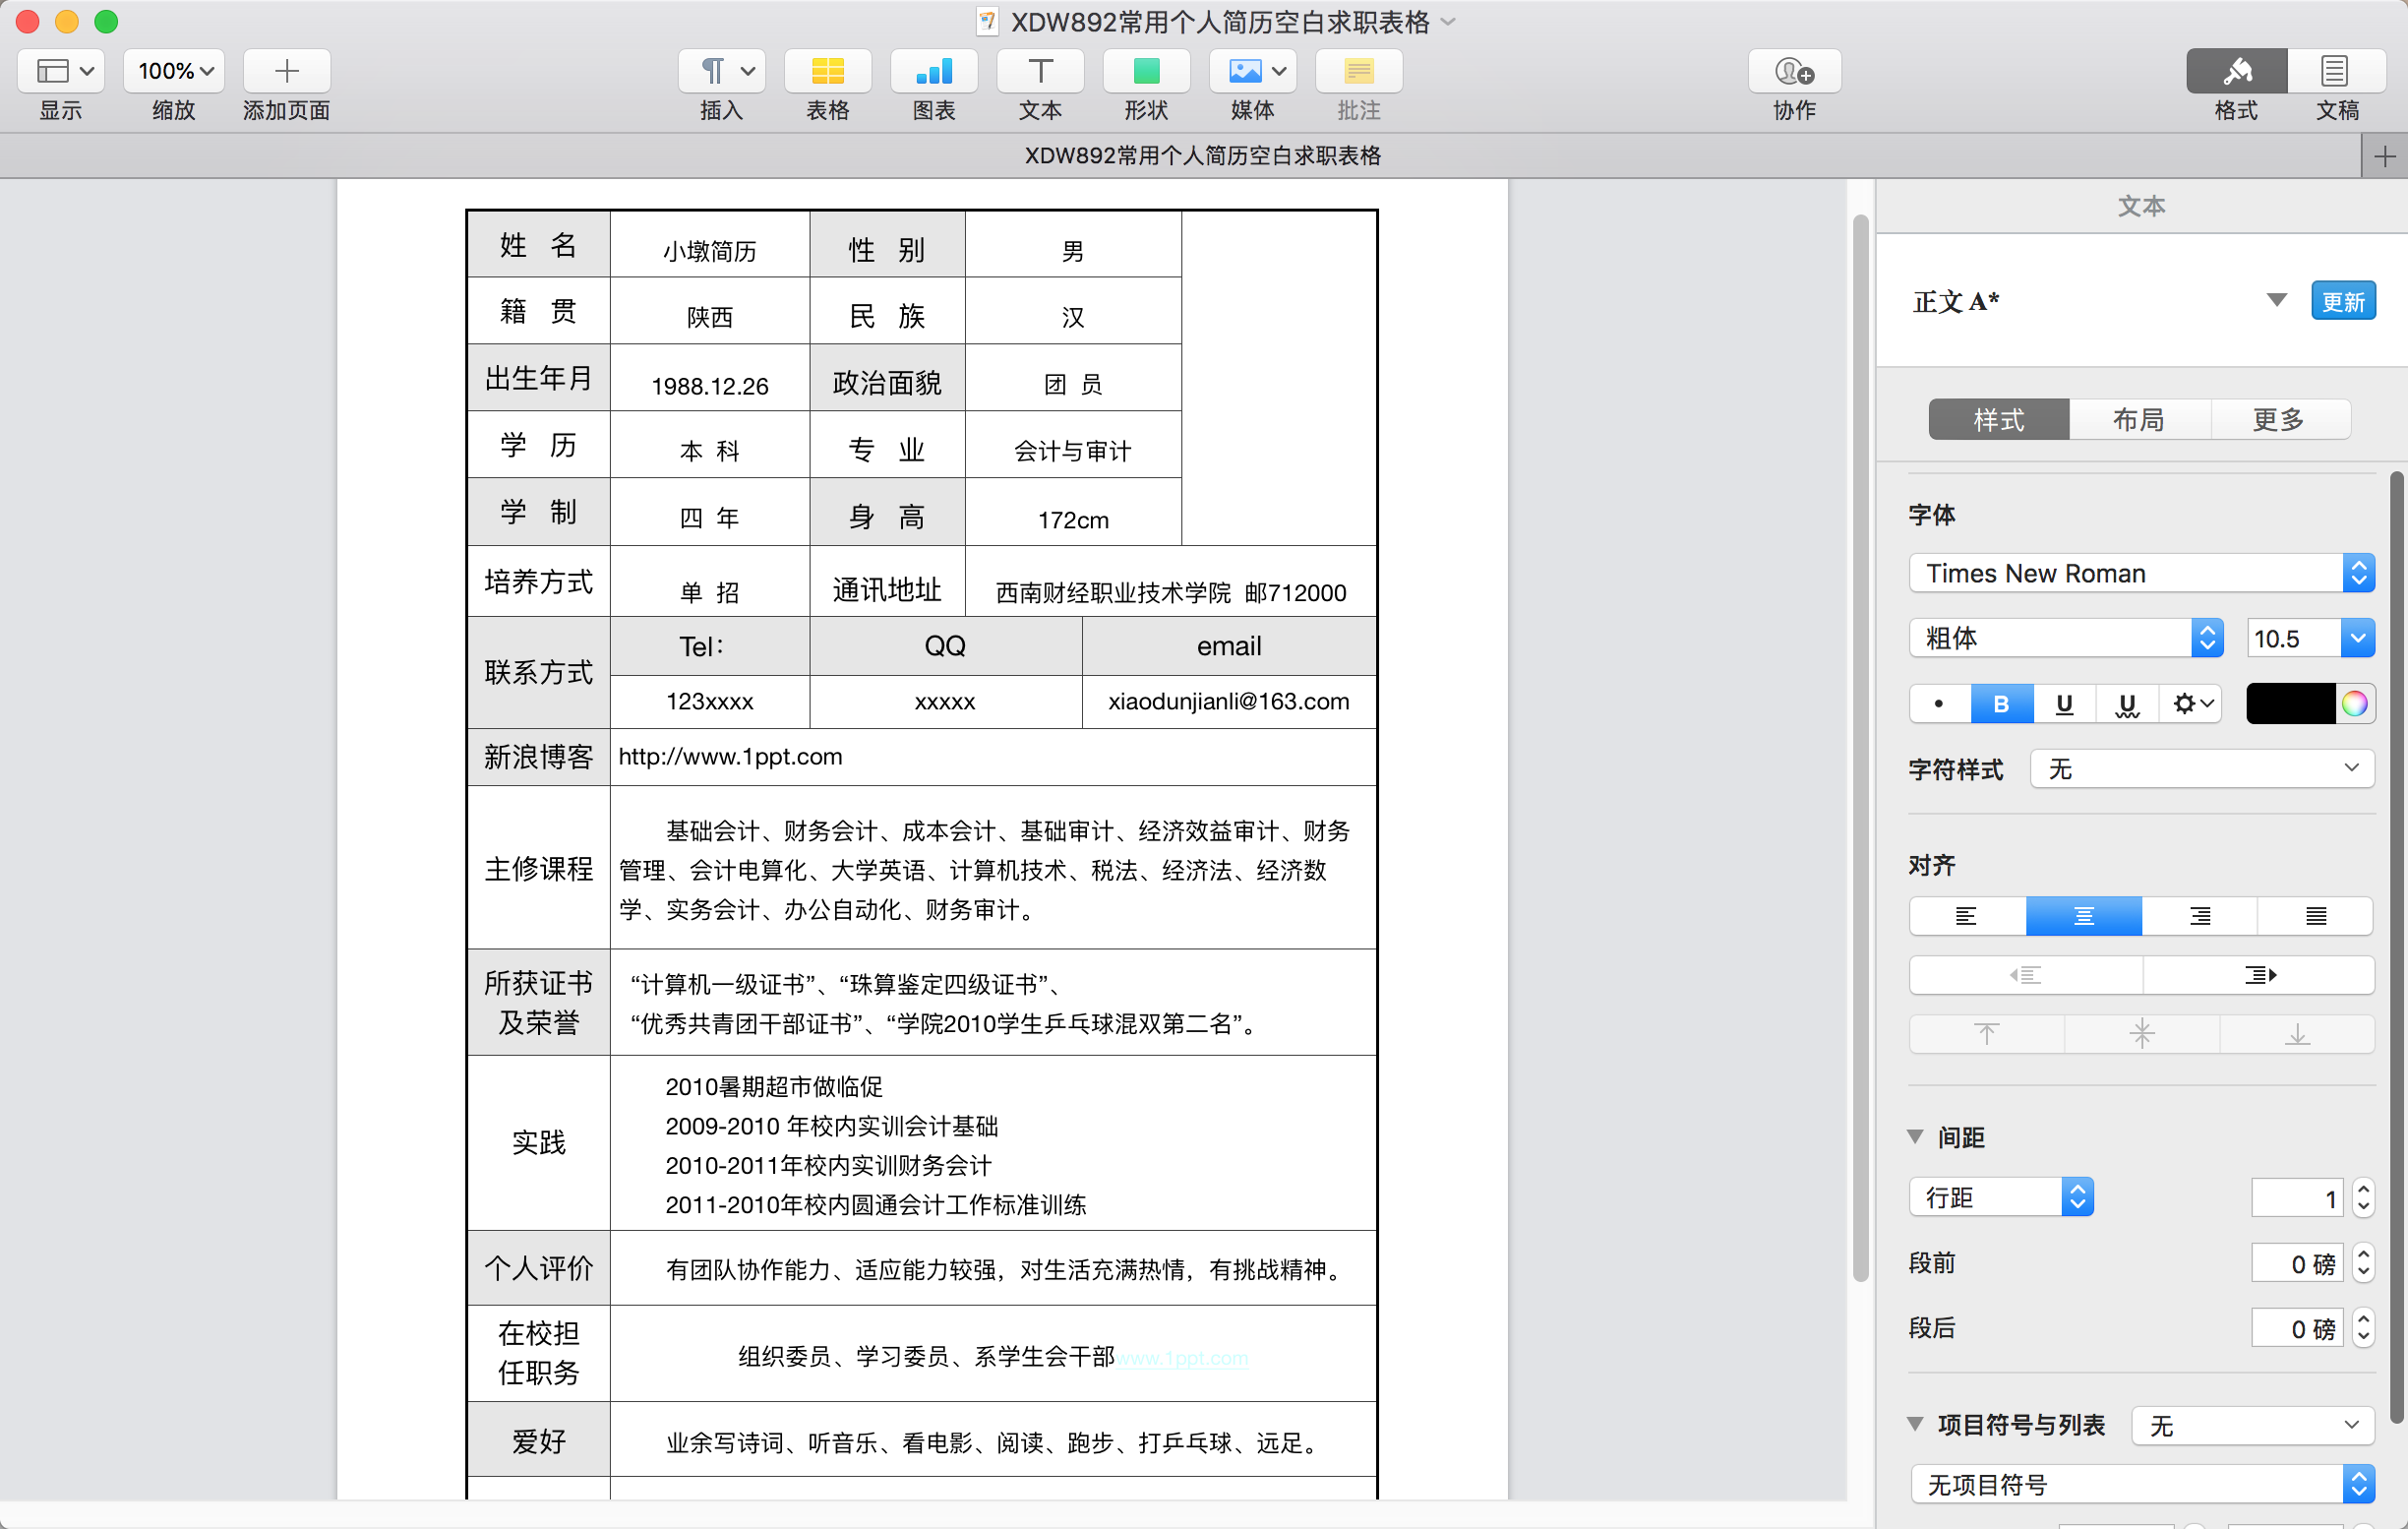Click the black text color swatch

(x=2291, y=704)
